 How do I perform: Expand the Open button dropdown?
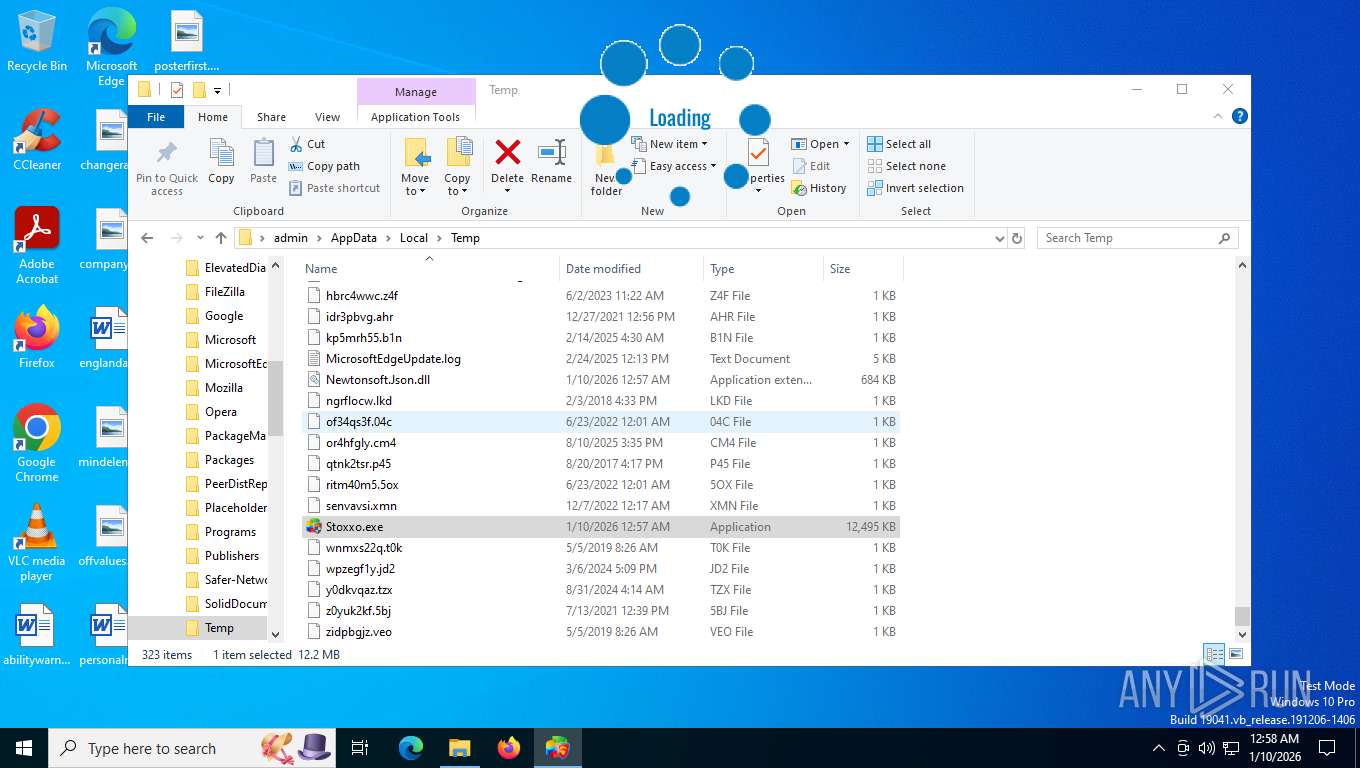click(x=846, y=144)
